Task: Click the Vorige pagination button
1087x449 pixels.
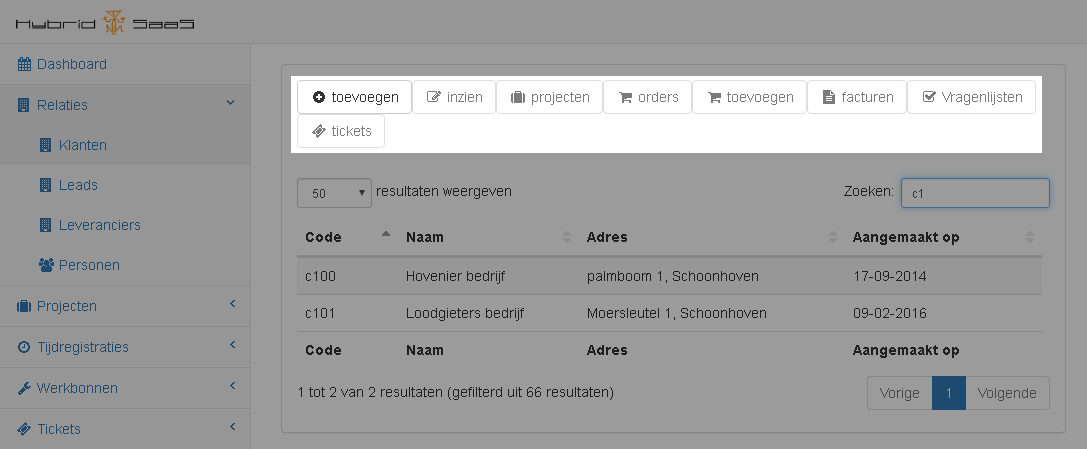Action: tap(899, 393)
